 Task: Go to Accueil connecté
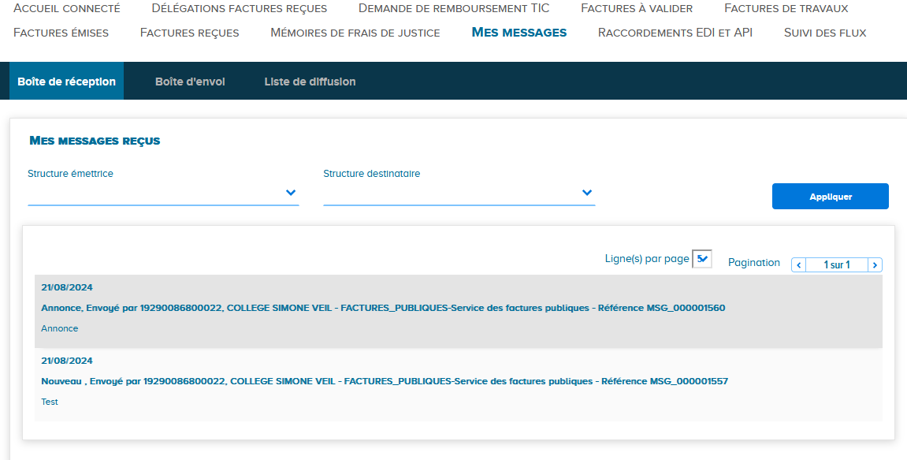(67, 8)
